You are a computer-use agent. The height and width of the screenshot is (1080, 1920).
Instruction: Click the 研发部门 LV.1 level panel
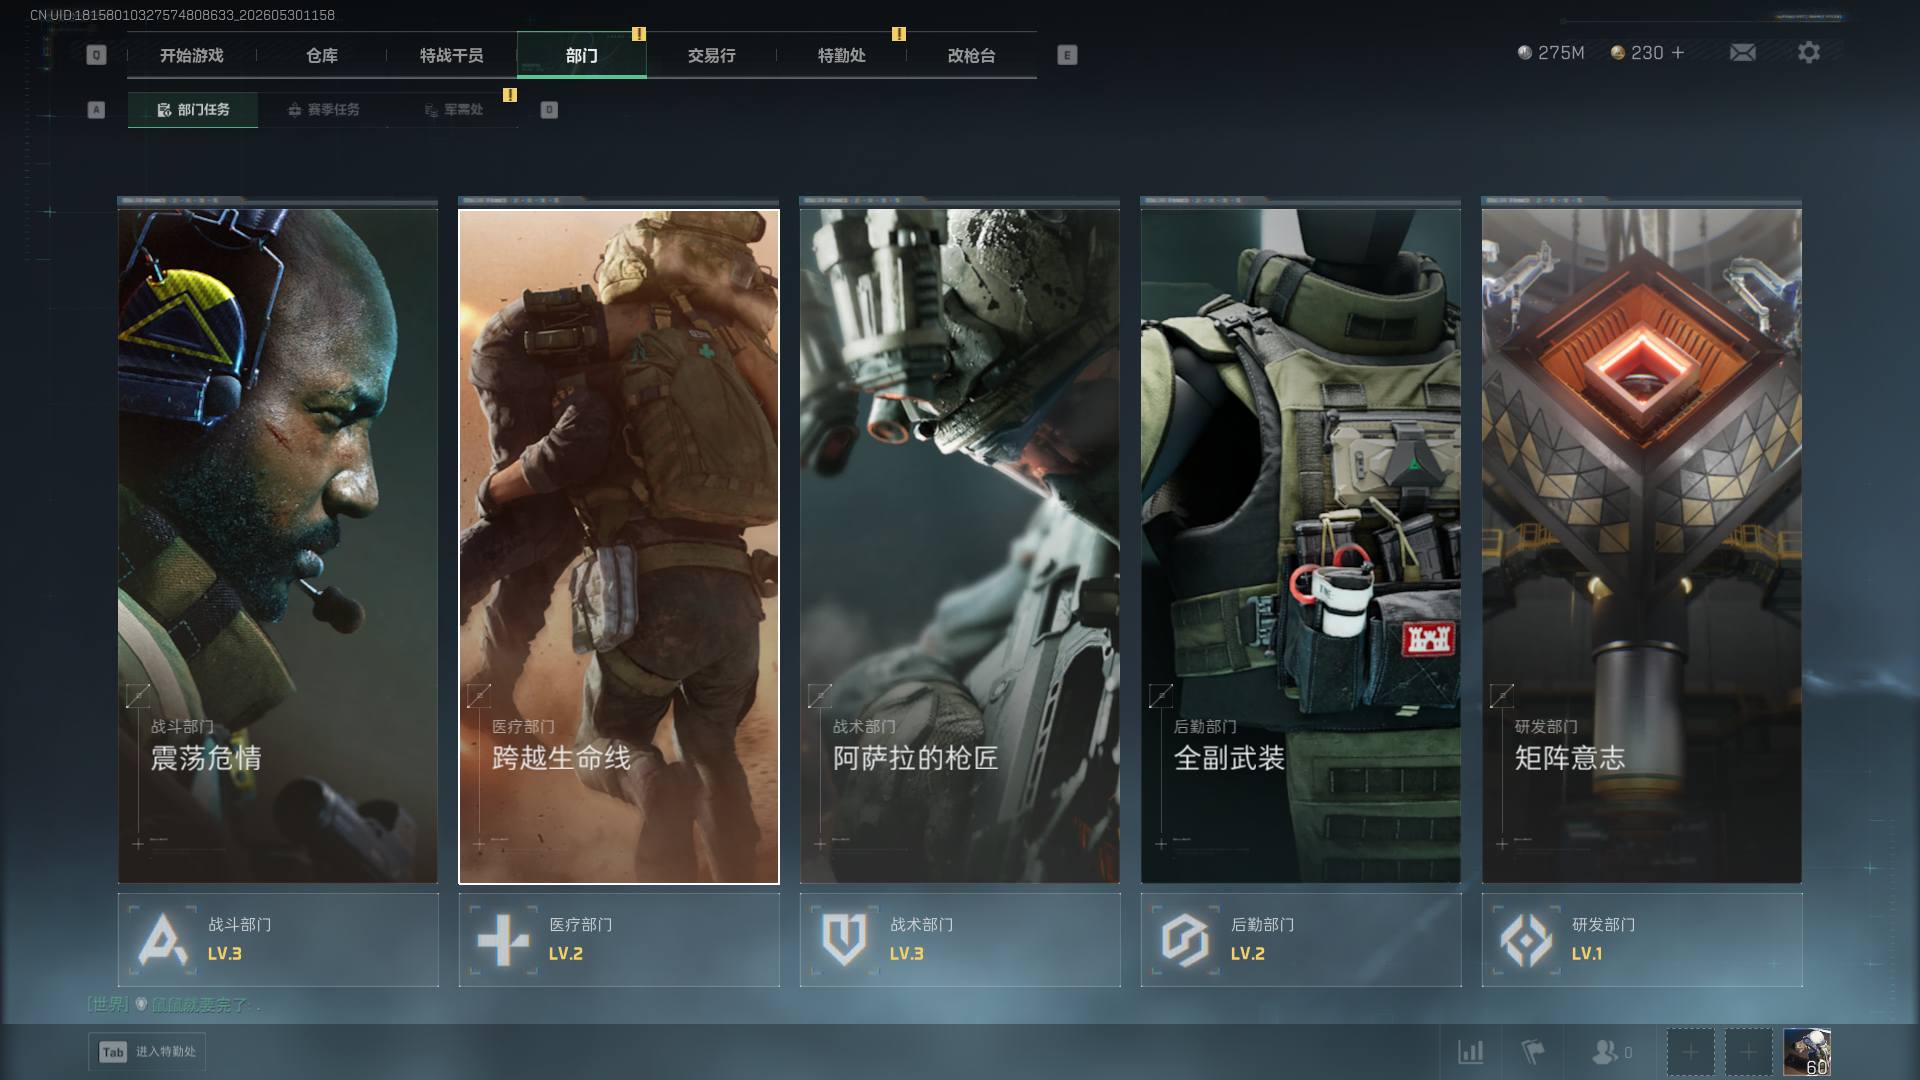[x=1642, y=939]
